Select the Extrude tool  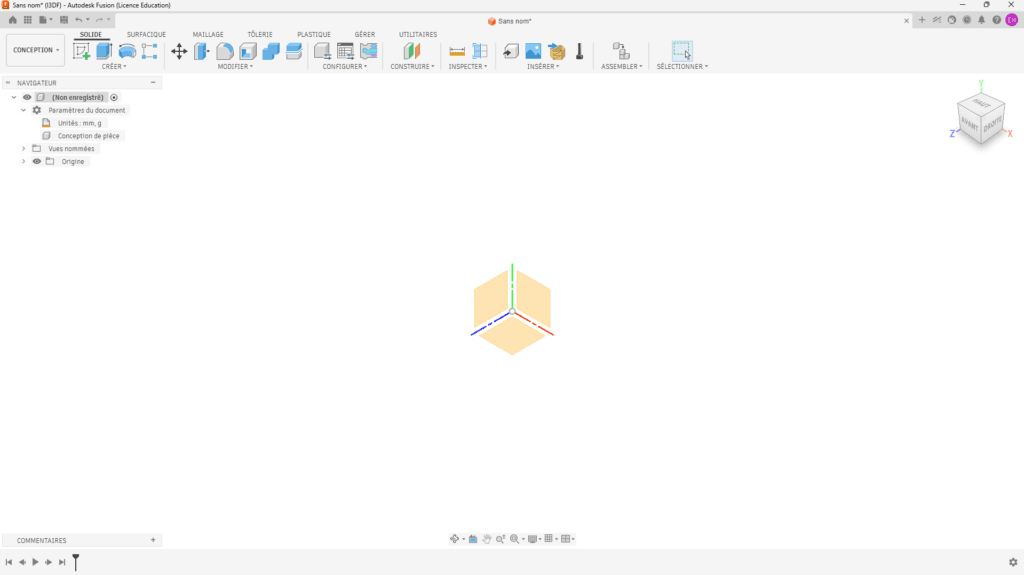tap(104, 51)
